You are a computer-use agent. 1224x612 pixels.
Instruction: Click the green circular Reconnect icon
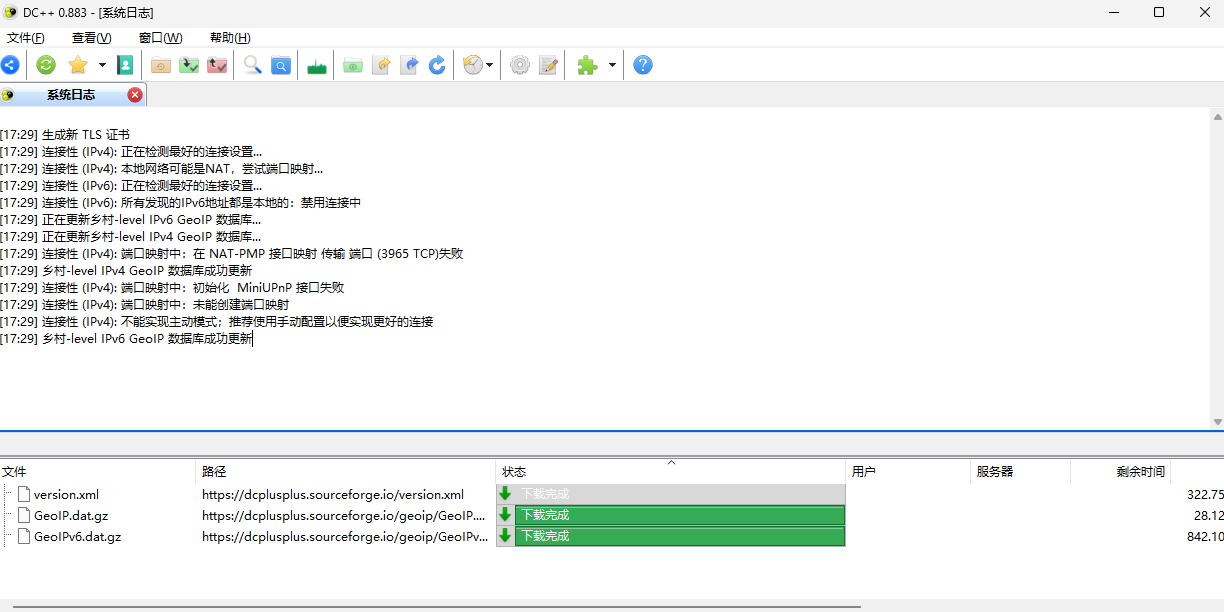click(46, 65)
